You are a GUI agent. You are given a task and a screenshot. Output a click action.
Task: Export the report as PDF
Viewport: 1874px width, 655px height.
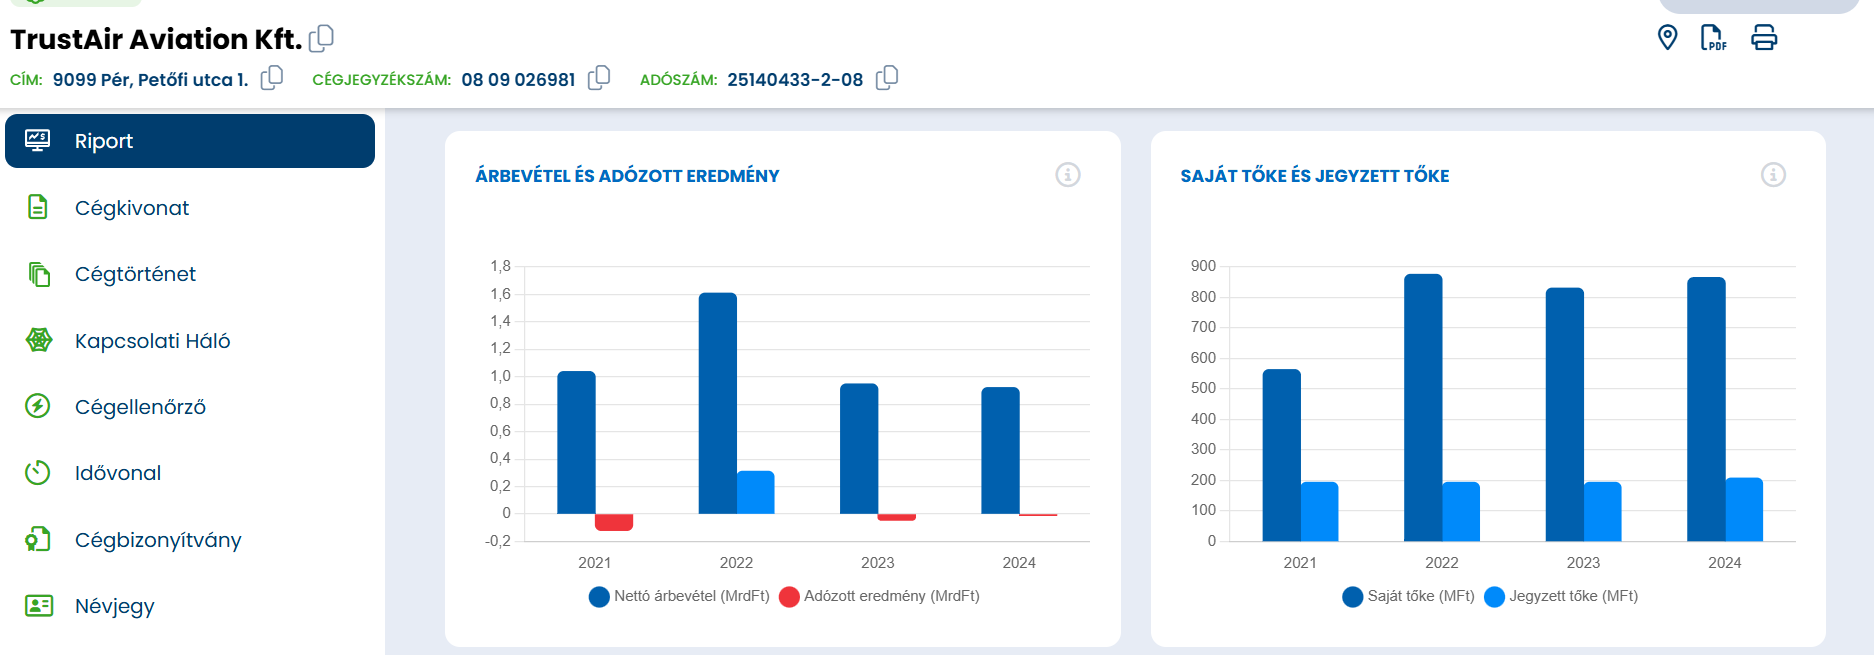point(1713,38)
